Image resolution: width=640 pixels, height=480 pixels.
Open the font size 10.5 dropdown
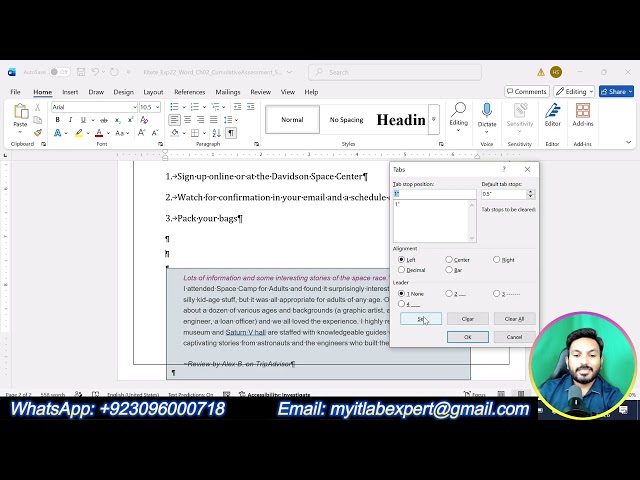pos(158,107)
